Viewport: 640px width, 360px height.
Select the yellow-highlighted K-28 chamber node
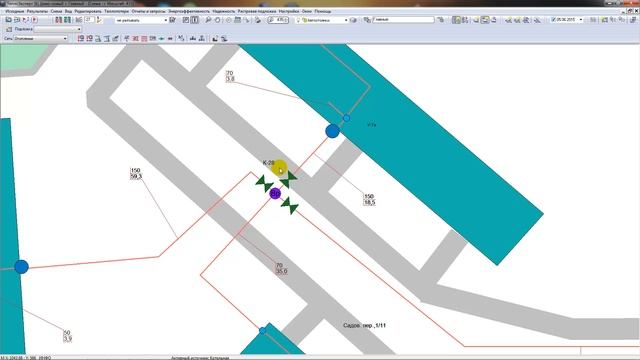280,168
